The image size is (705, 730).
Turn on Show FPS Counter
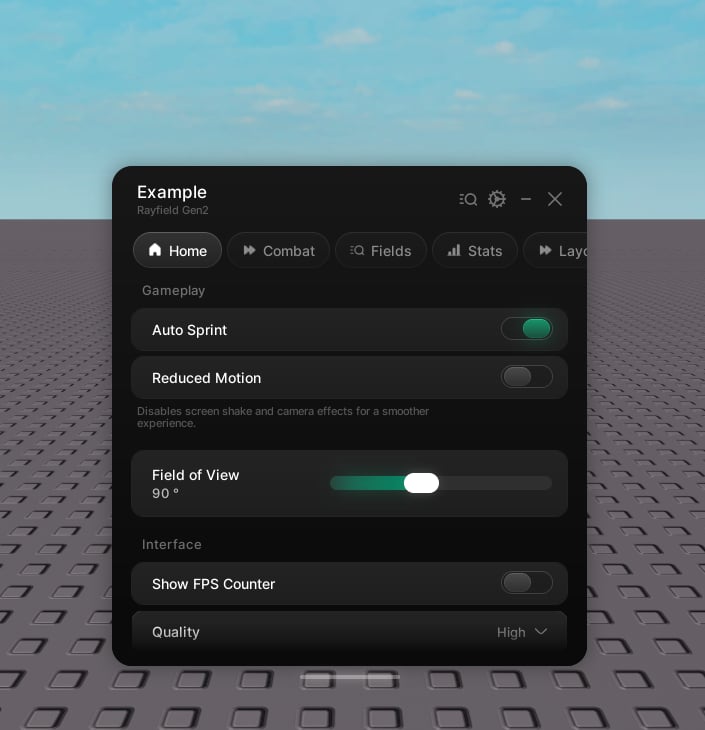pyautogui.click(x=527, y=582)
